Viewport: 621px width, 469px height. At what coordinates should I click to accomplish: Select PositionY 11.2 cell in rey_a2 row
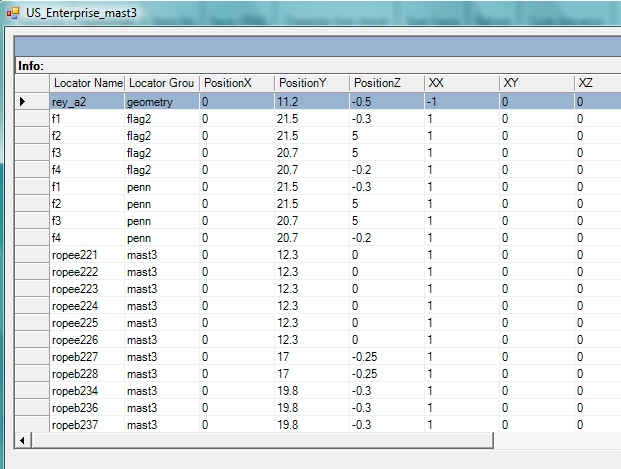point(312,102)
